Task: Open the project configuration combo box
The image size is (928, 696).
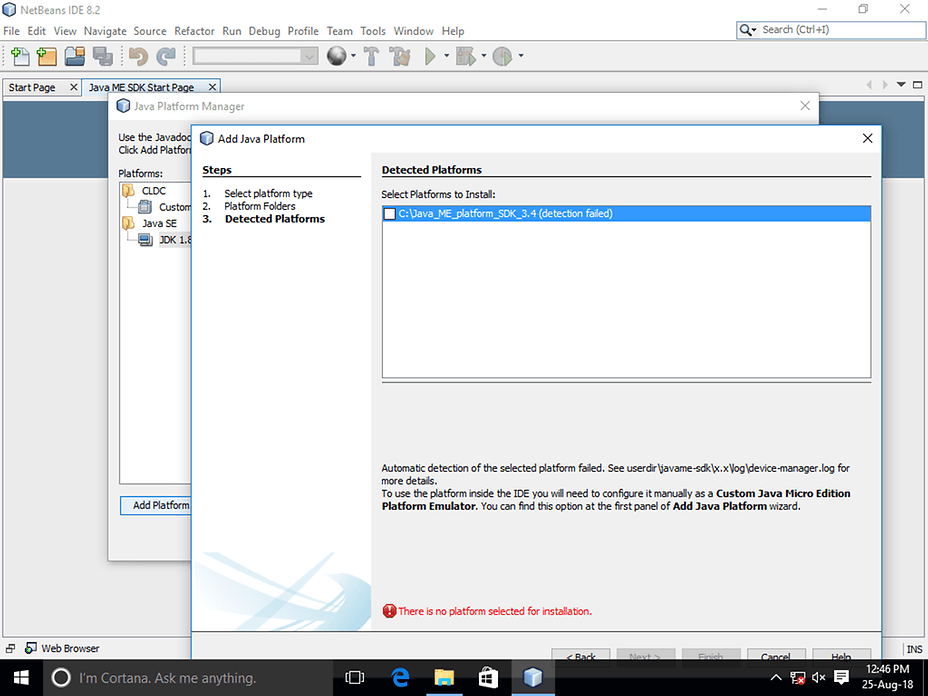Action: pos(255,56)
